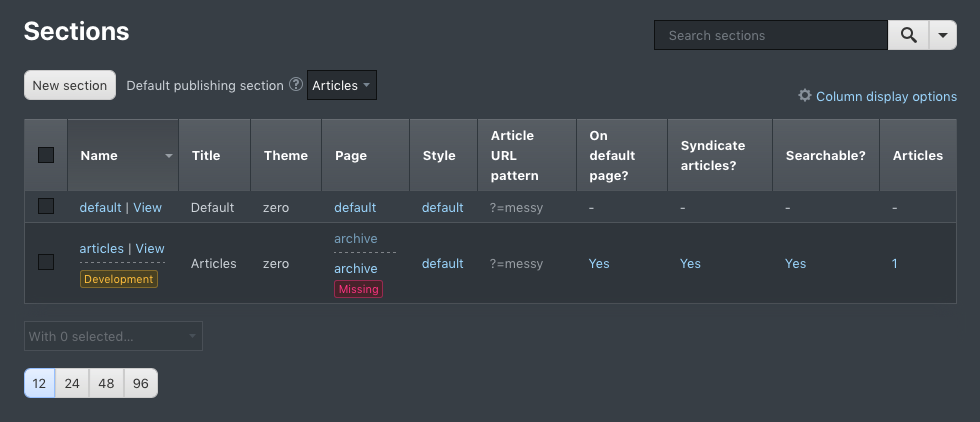Sort by the Page column header
Viewport: 980px width, 422px height.
click(x=366, y=155)
